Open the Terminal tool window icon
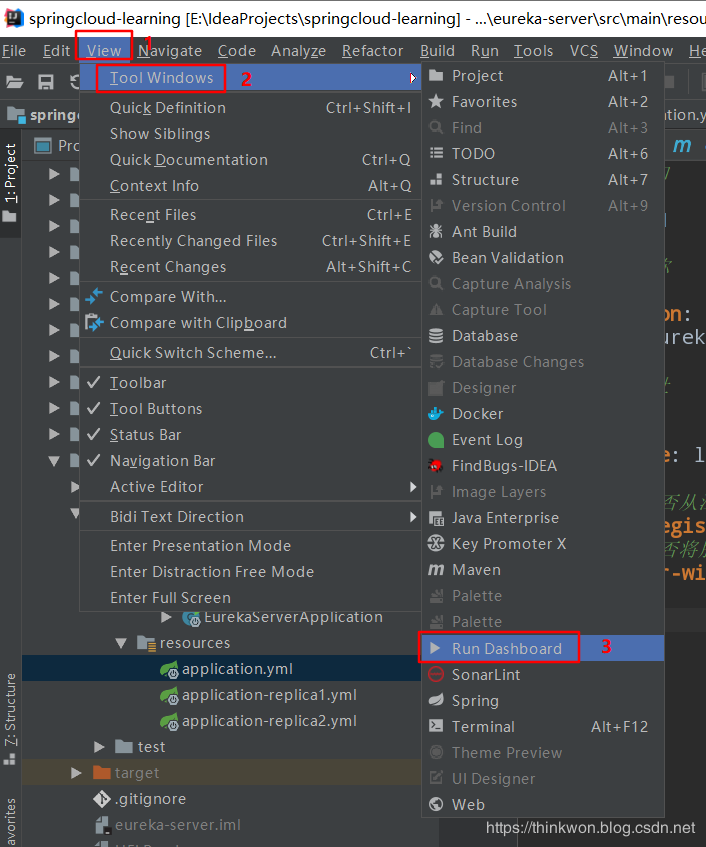Viewport: 706px width, 847px height. [435, 727]
